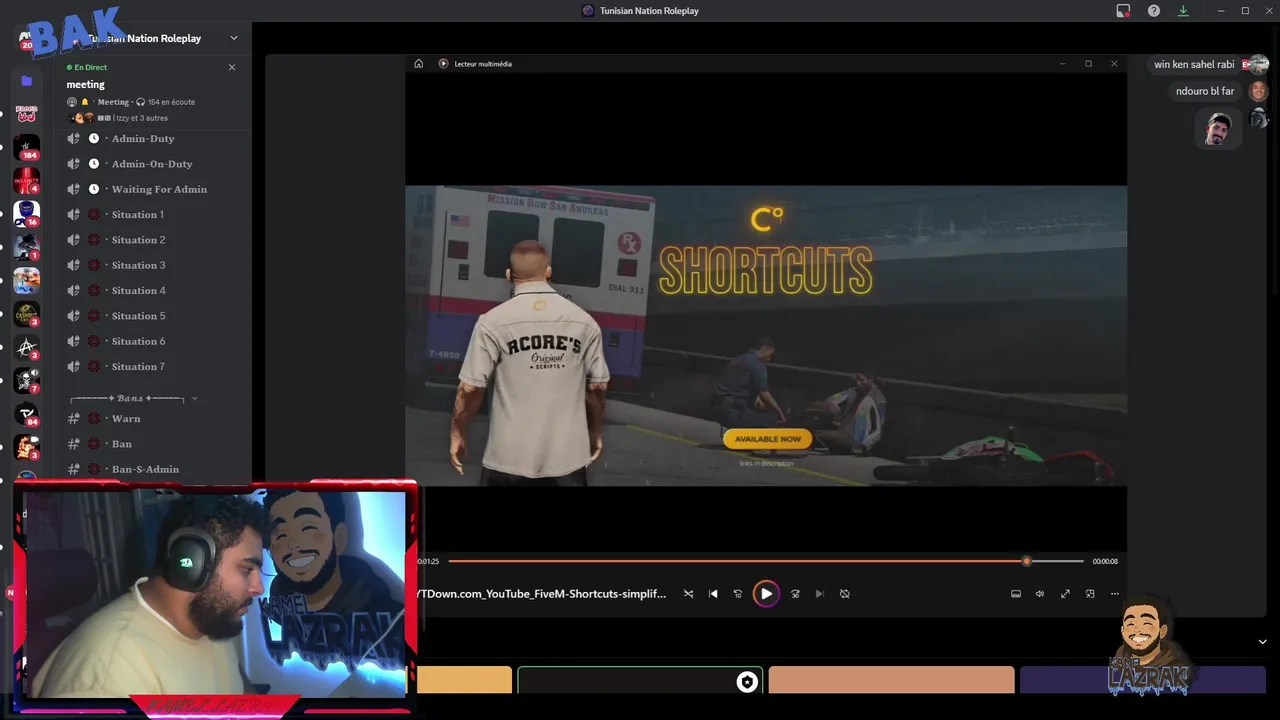Viewport: 1280px width, 720px height.
Task: Click the green Discord update download icon
Action: pyautogui.click(x=1183, y=11)
